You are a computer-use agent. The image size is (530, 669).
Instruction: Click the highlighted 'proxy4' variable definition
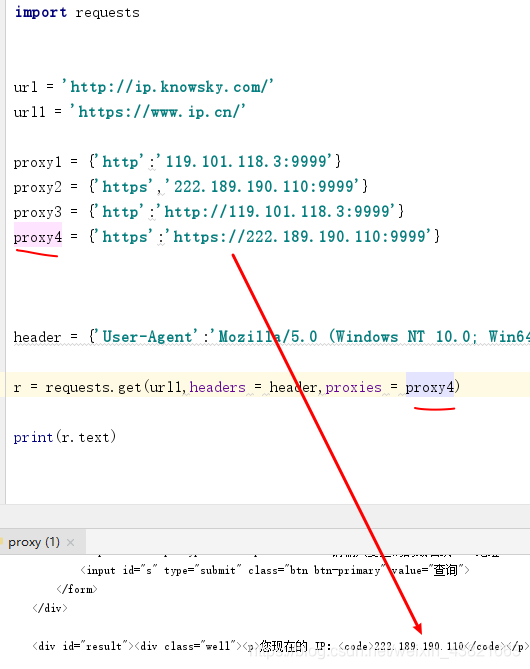(38, 237)
